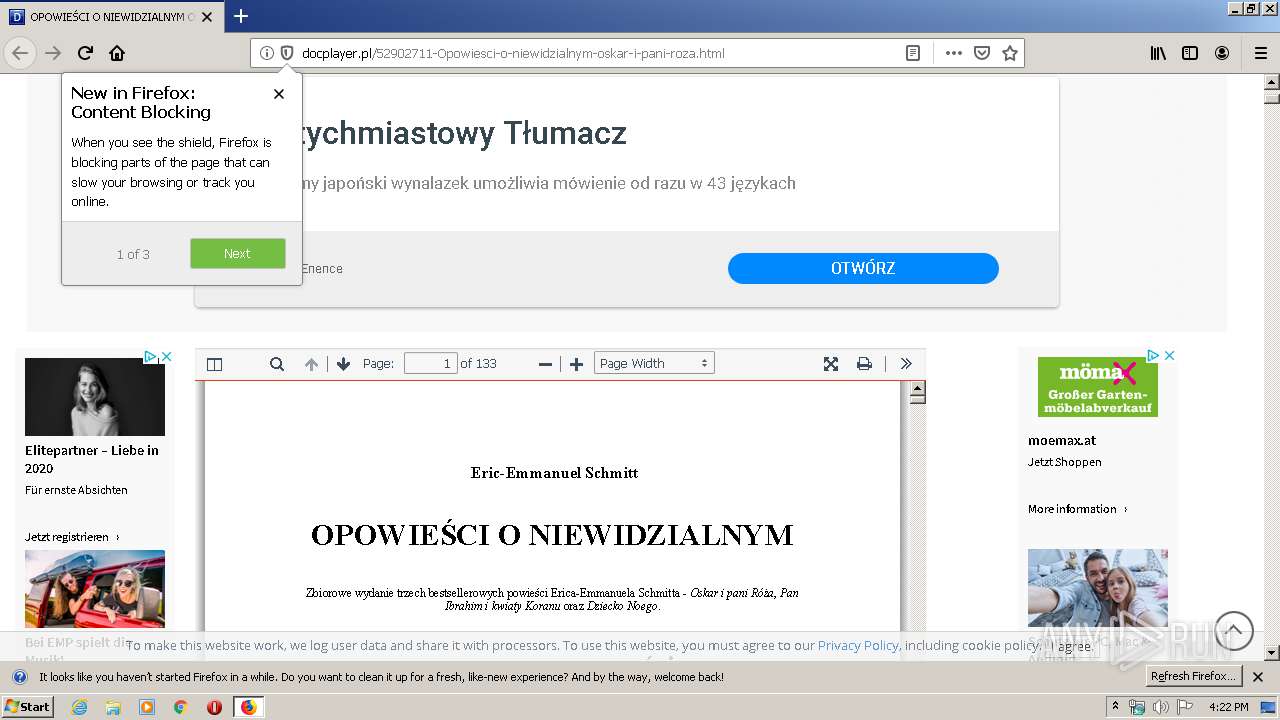
Task: Toggle PDF viewer sidebar
Action: 214,364
